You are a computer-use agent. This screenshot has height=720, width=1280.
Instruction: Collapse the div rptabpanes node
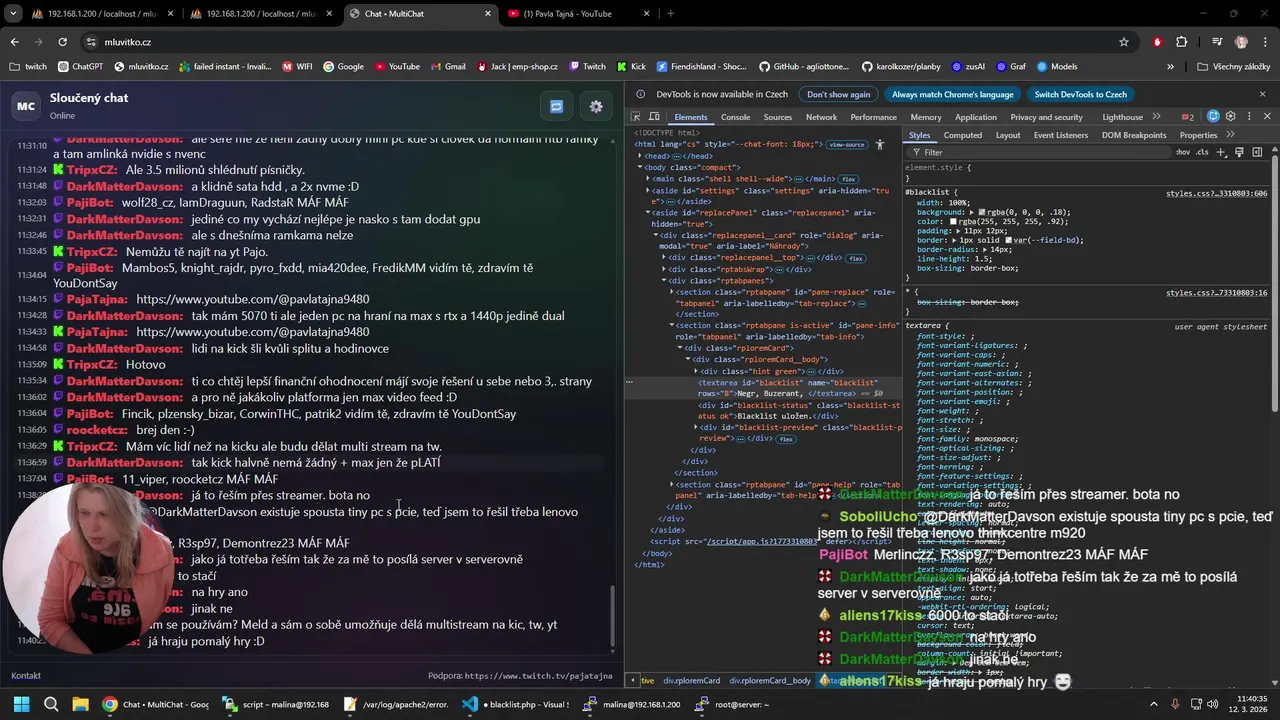point(663,280)
